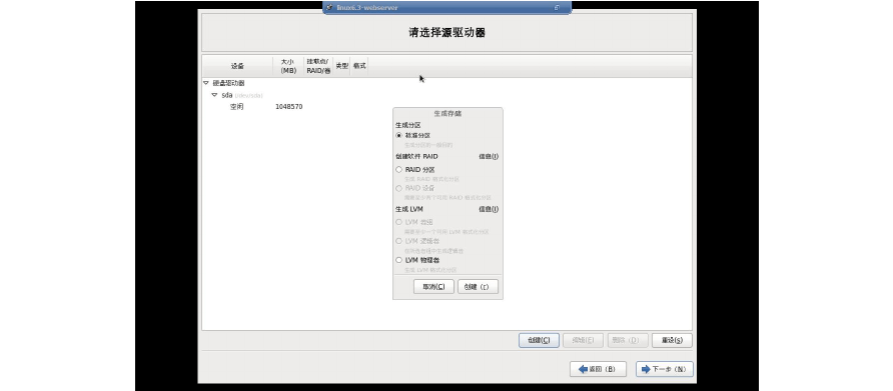893x391 pixels.
Task: Confirm with the dialog's 创建 (r) button
Action: (478, 287)
